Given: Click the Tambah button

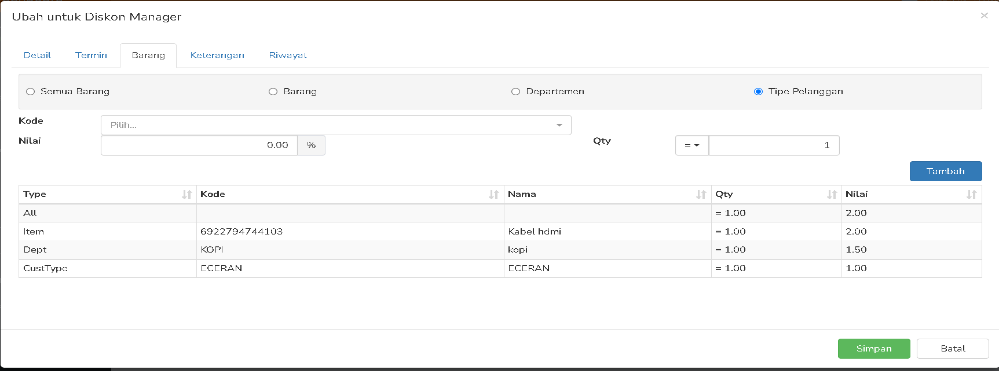Looking at the screenshot, I should (x=945, y=171).
